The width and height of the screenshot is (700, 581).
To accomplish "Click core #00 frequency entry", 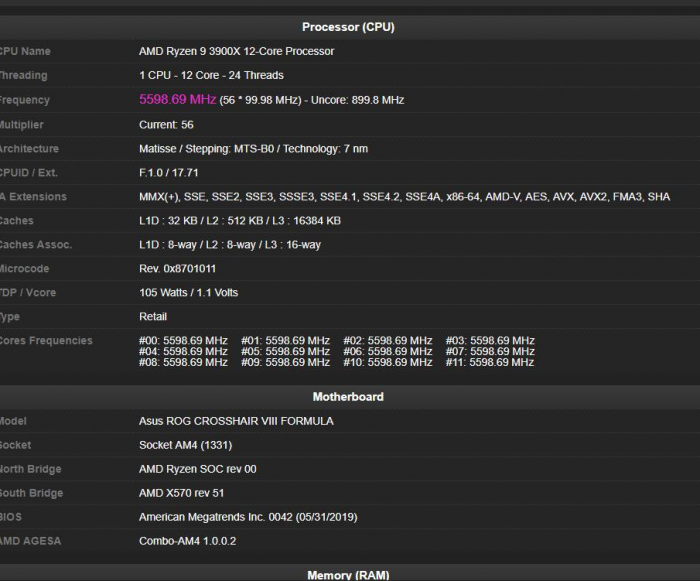I will (x=183, y=341).
